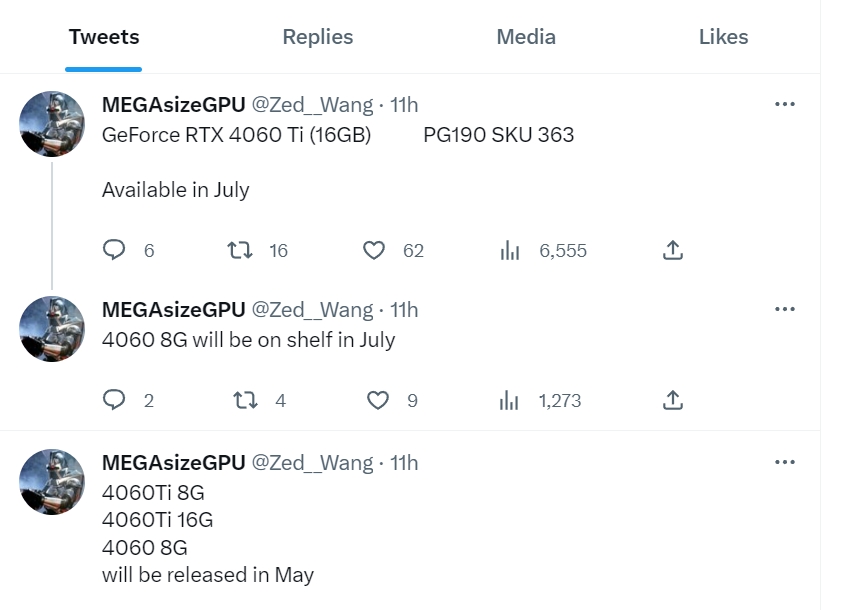View analytics for the 1,273 views tweet
The width and height of the screenshot is (847, 610).
(x=510, y=400)
